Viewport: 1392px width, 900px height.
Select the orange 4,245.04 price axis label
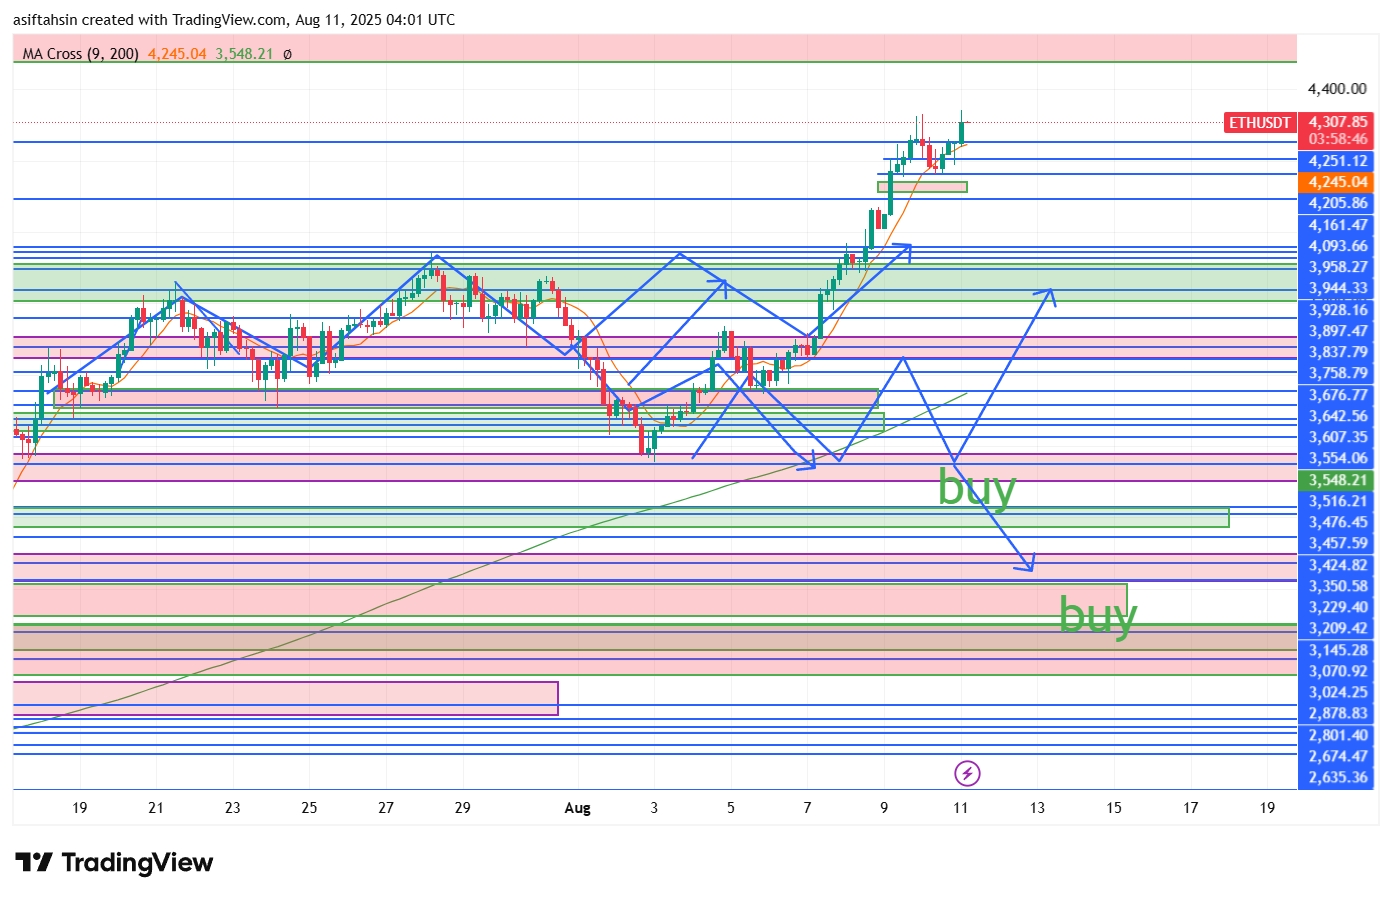pos(1337,182)
